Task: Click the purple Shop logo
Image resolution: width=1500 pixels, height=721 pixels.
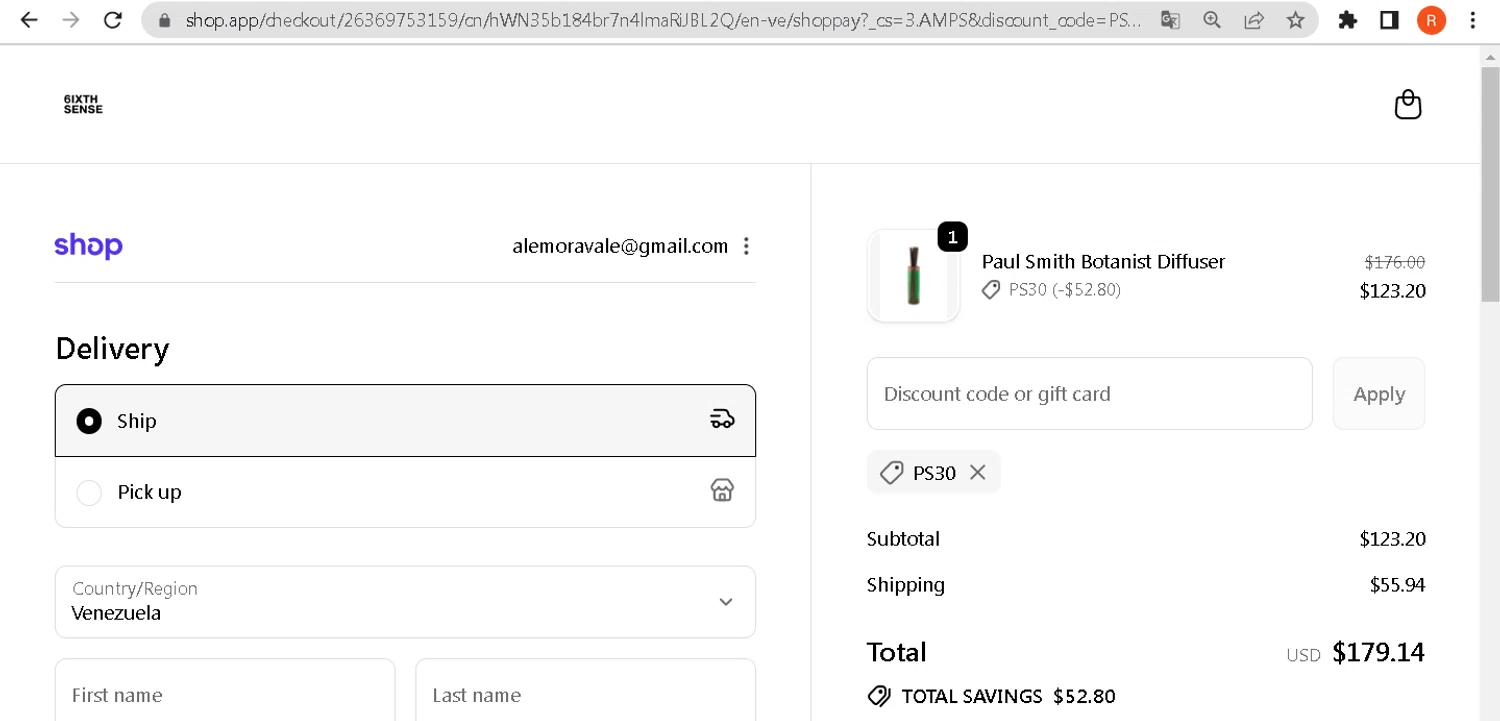Action: (x=88, y=246)
